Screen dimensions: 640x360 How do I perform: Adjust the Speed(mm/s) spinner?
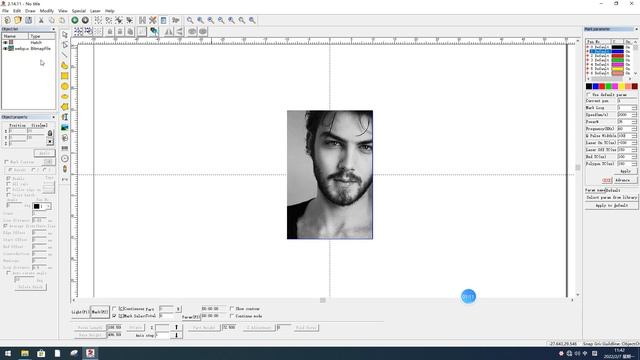point(634,115)
